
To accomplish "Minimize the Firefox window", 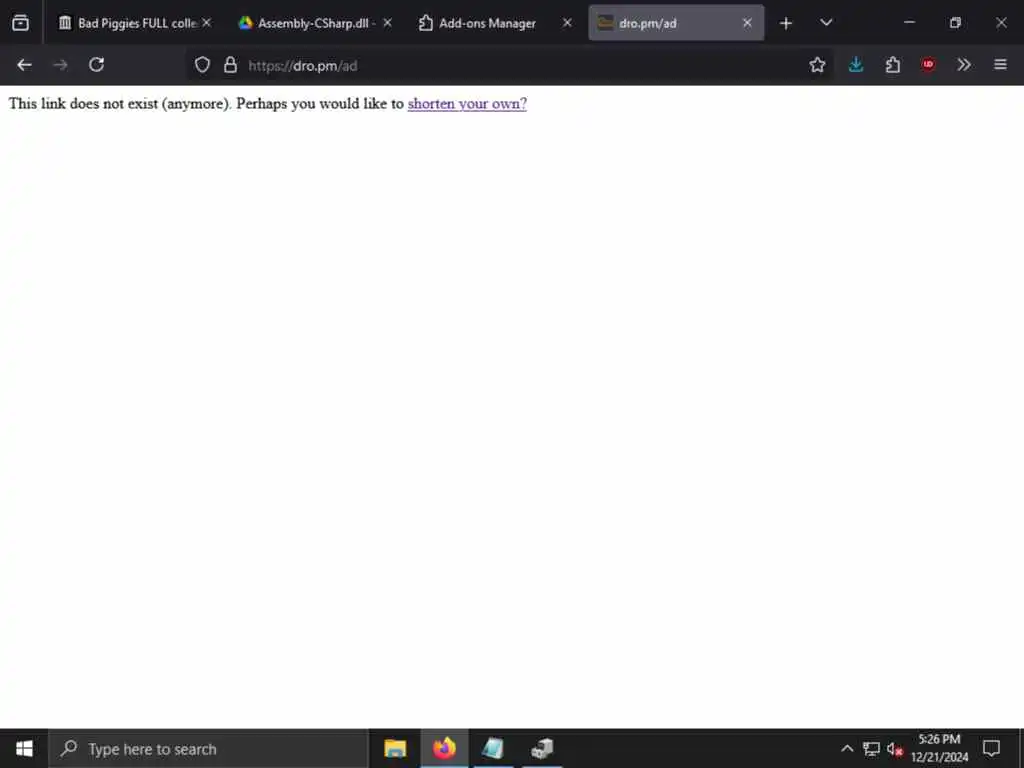I will [909, 23].
